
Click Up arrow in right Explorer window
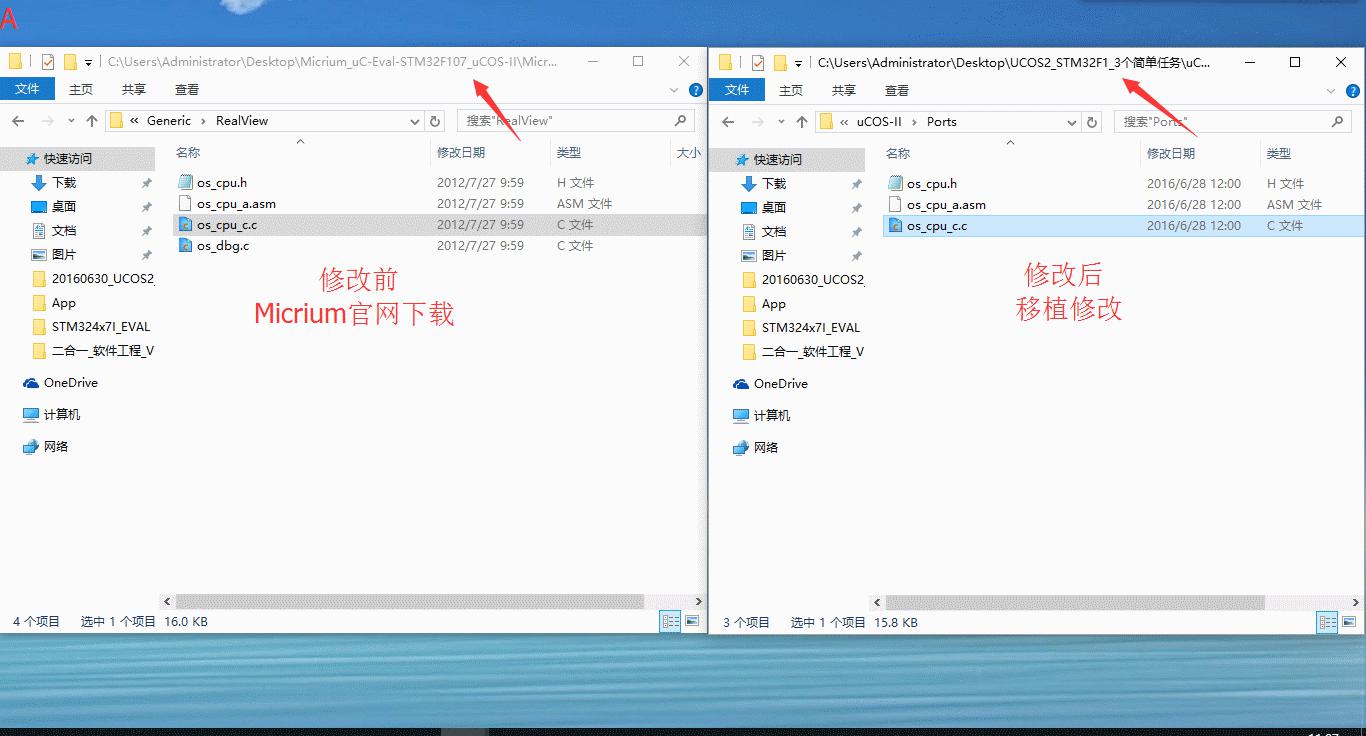pos(802,121)
